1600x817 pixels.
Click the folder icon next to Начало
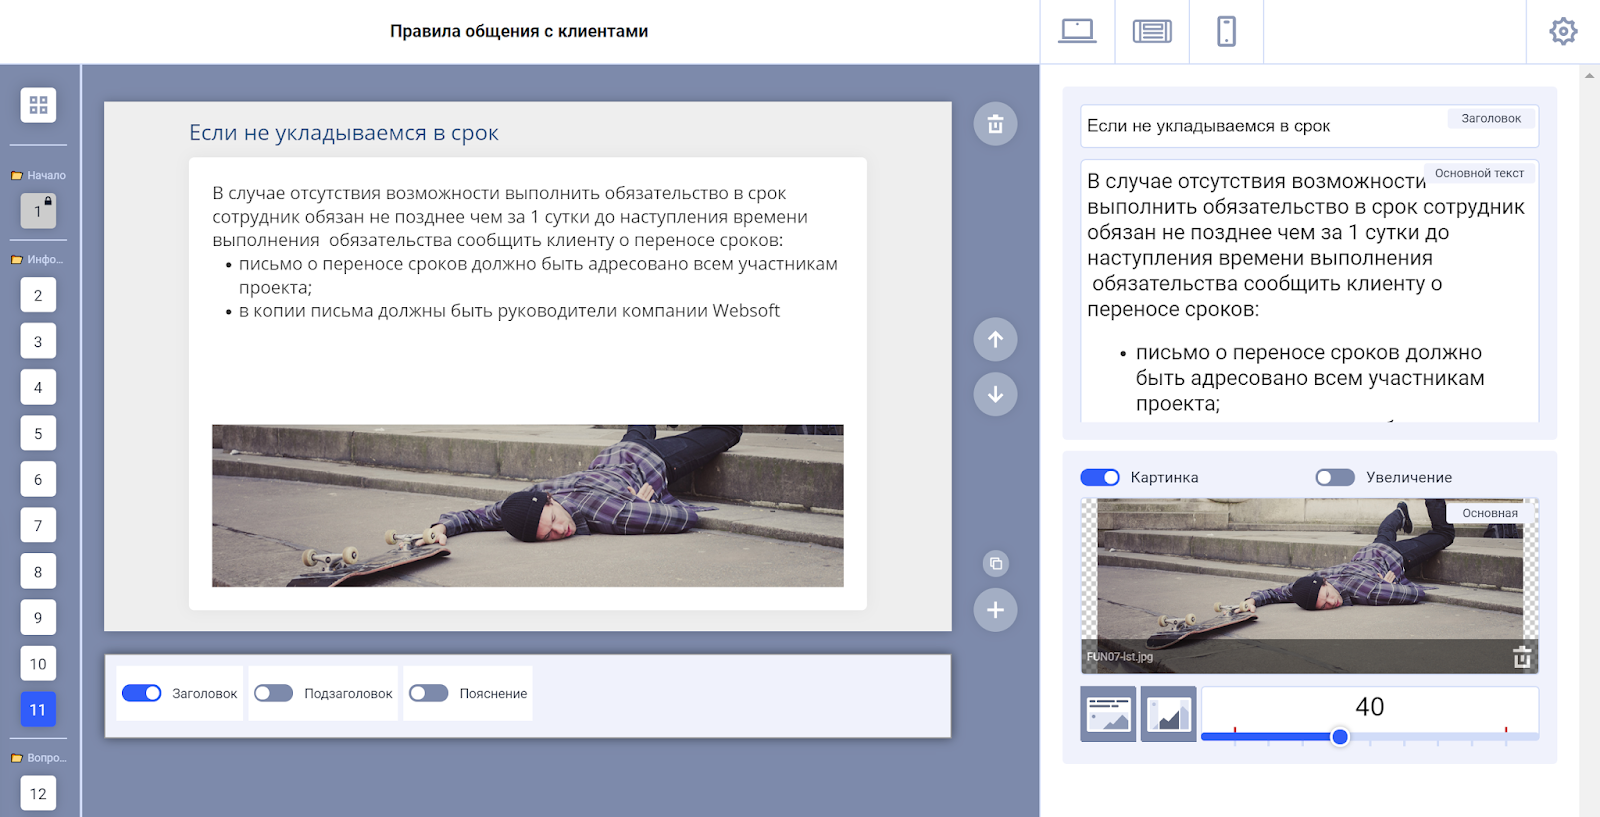(x=16, y=176)
